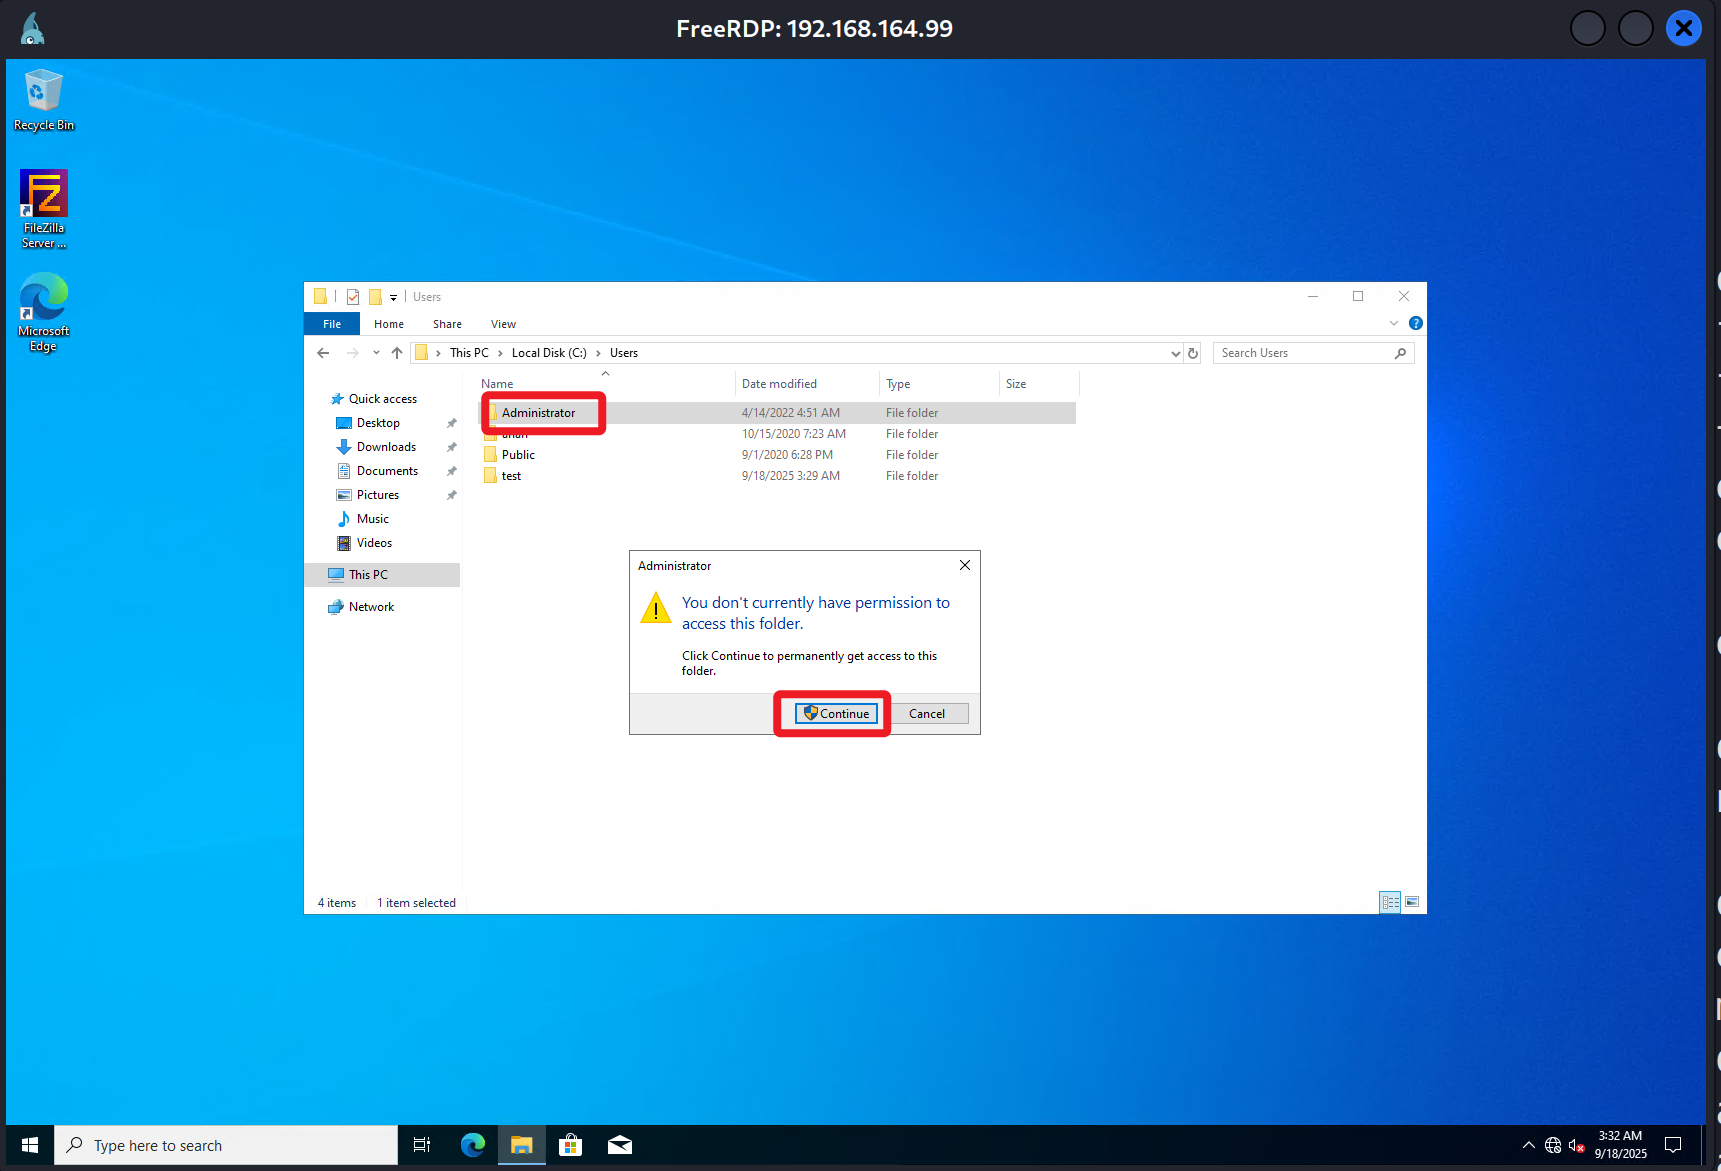Click the Explorer refresh icon
The image size is (1721, 1171).
click(1193, 353)
